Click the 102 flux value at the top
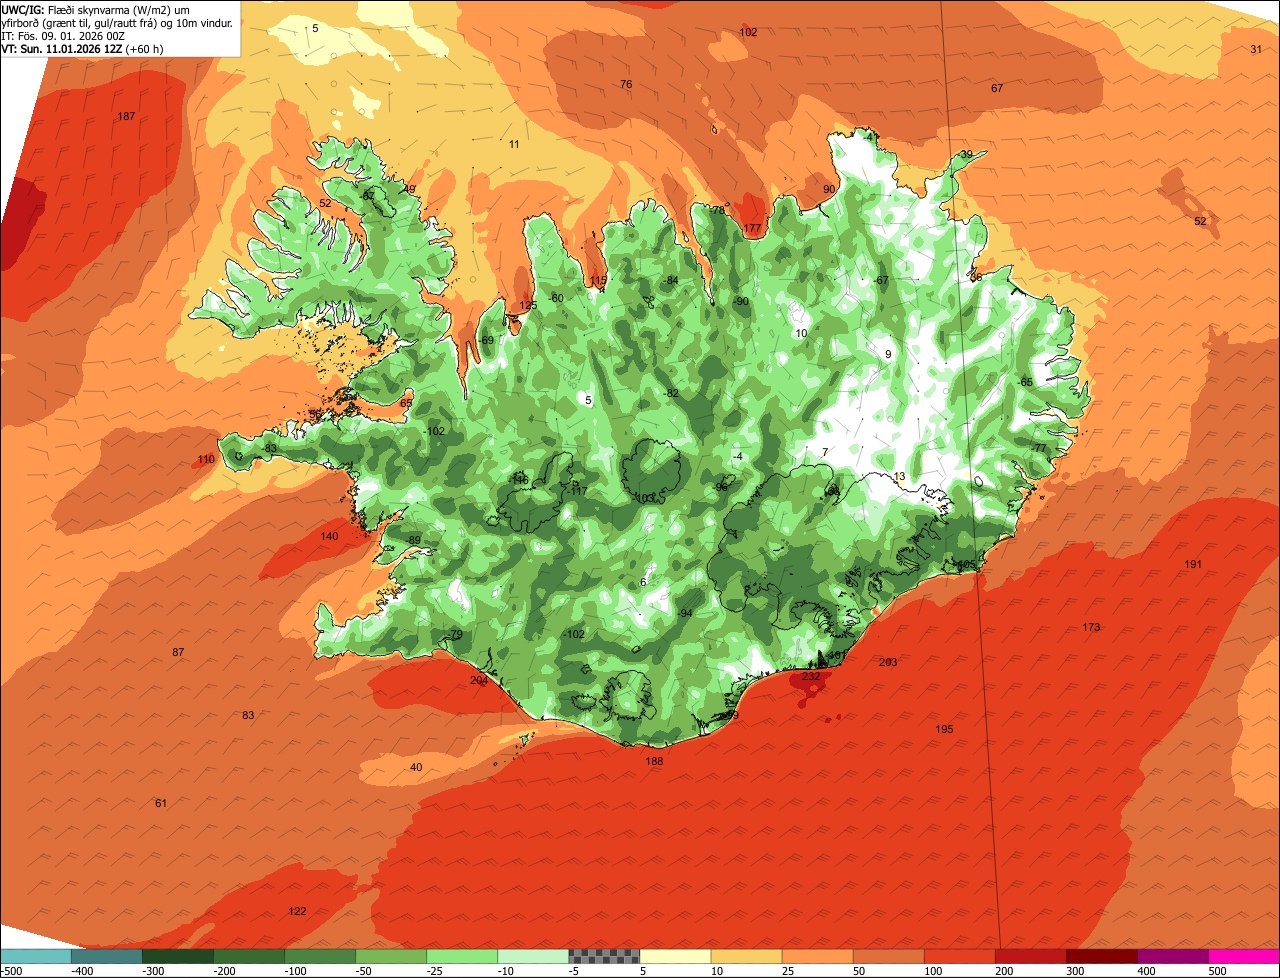 (x=748, y=32)
